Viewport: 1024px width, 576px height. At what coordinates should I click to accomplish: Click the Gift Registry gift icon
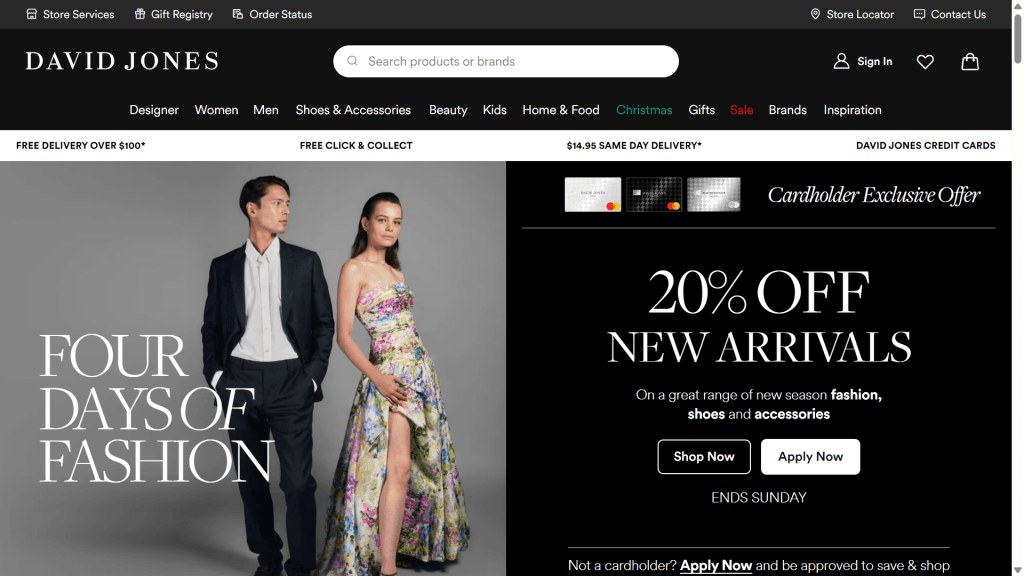(140, 14)
